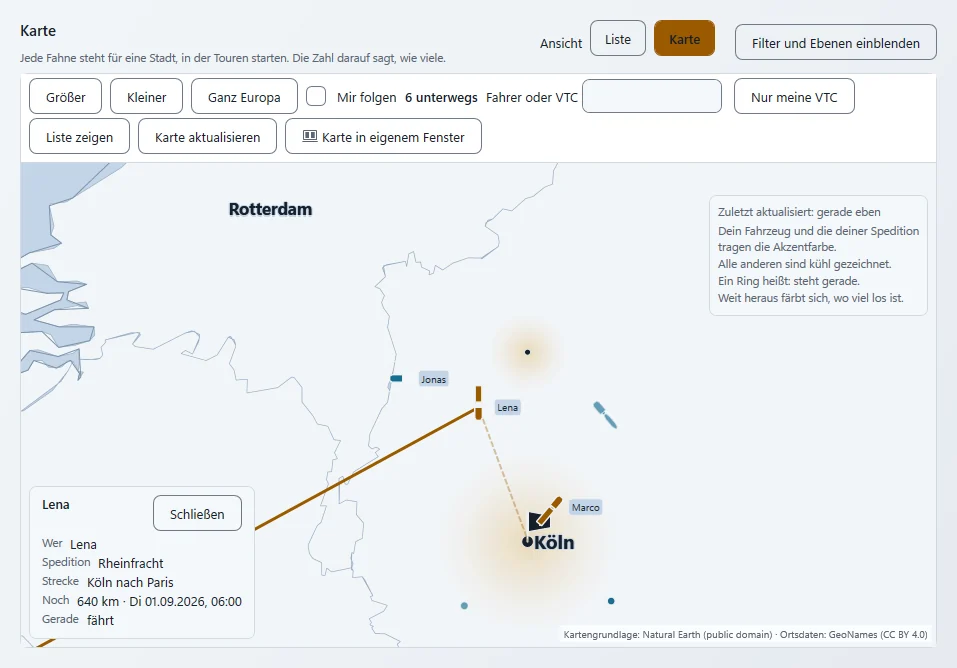The width and height of the screenshot is (957, 668).
Task: Zoom out using the Kleiner button
Action: [x=146, y=96]
